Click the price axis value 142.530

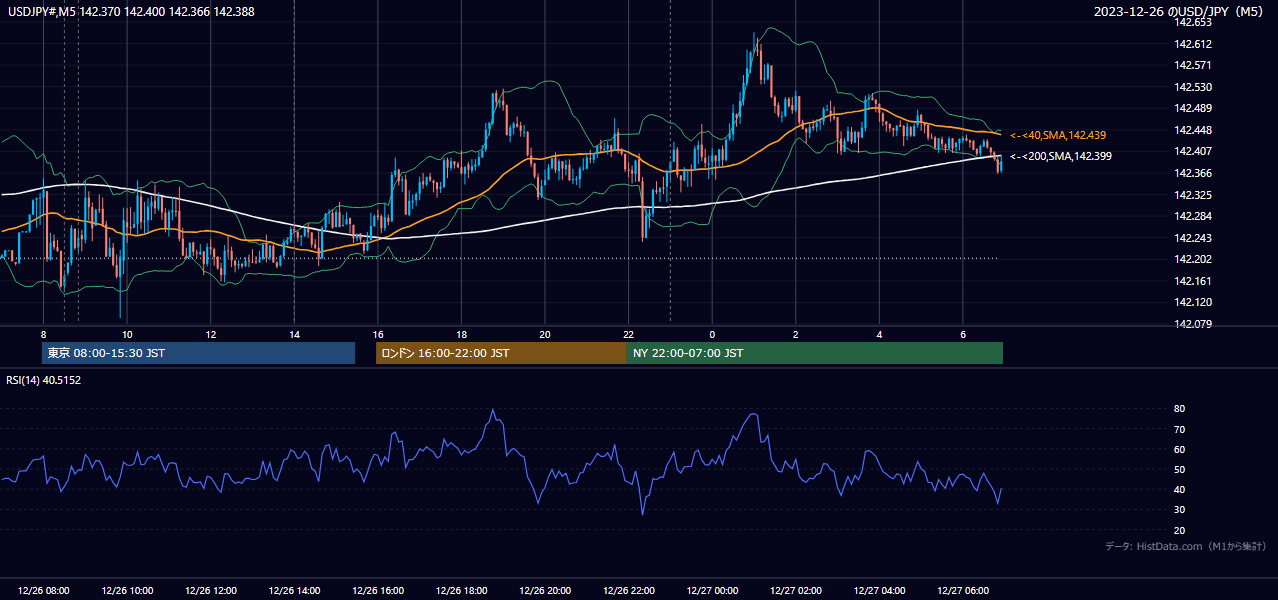tap(1194, 87)
